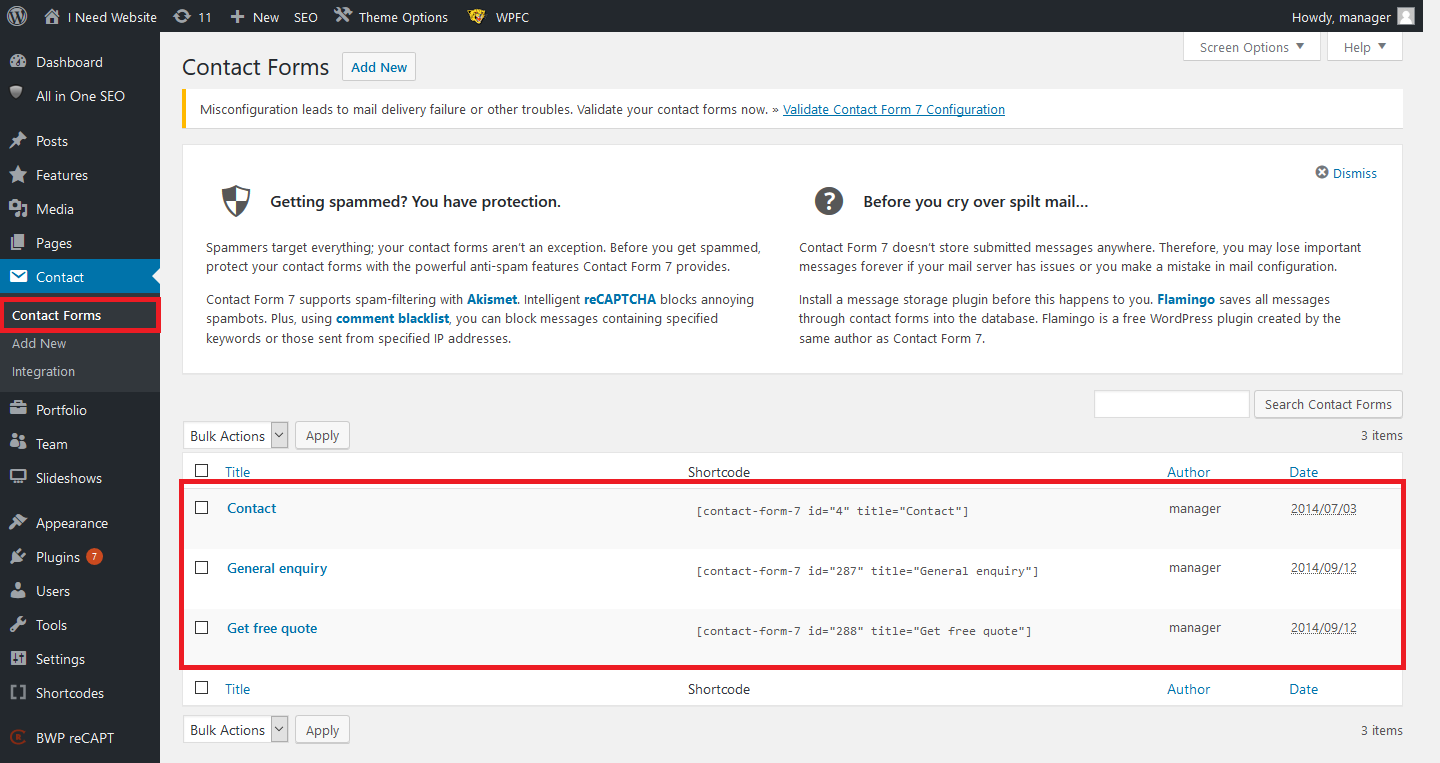This screenshot has height=763, width=1440.
Task: Select the General enquiry form checkbox
Action: click(202, 568)
